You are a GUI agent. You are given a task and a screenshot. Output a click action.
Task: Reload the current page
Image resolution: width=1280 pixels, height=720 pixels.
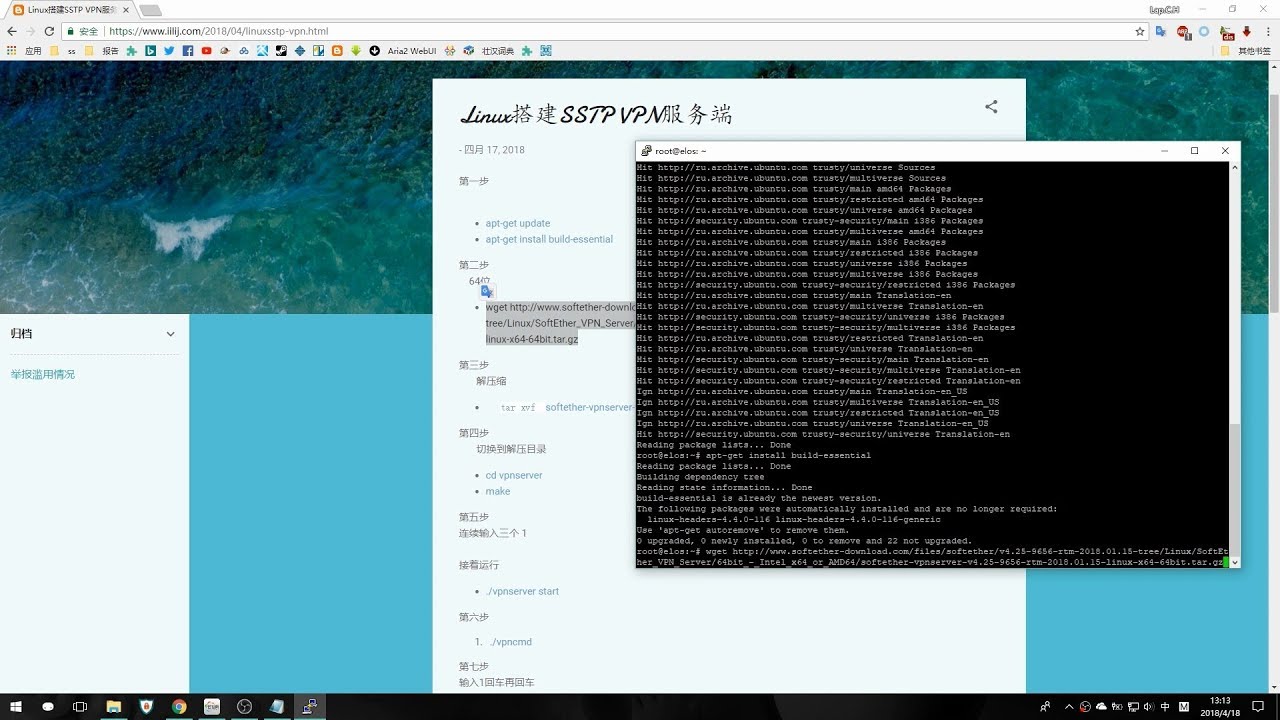coord(50,31)
